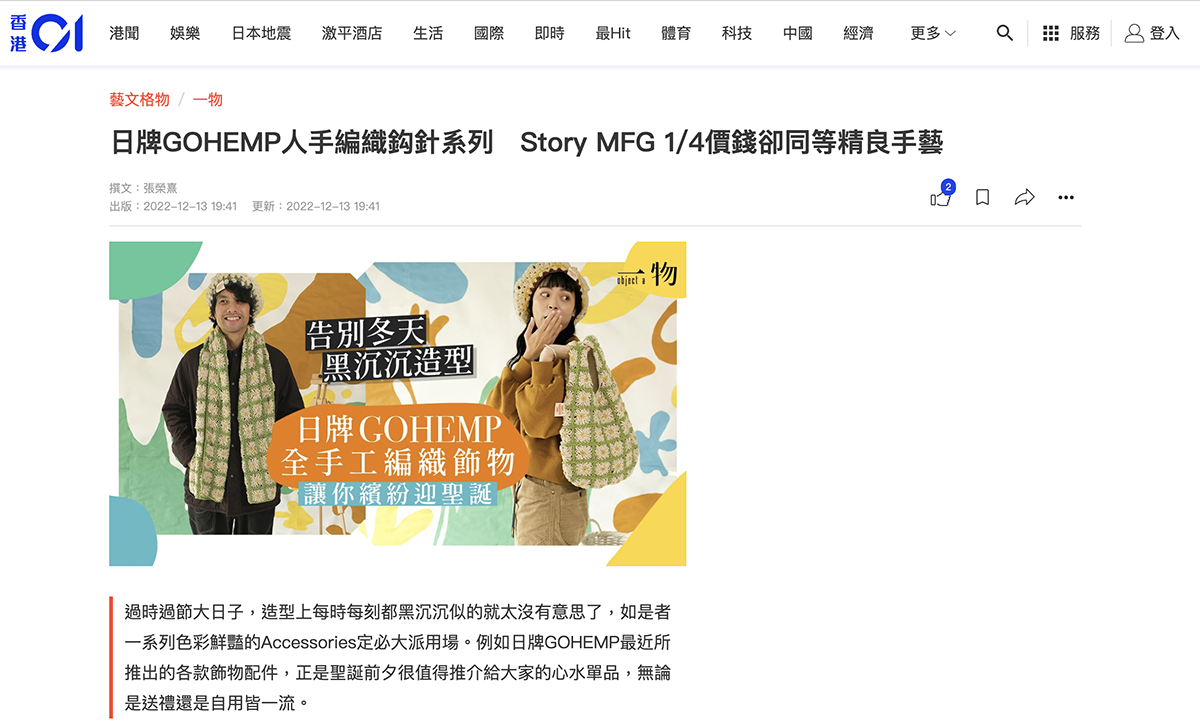Open the HK01 logo homepage

click(47, 33)
